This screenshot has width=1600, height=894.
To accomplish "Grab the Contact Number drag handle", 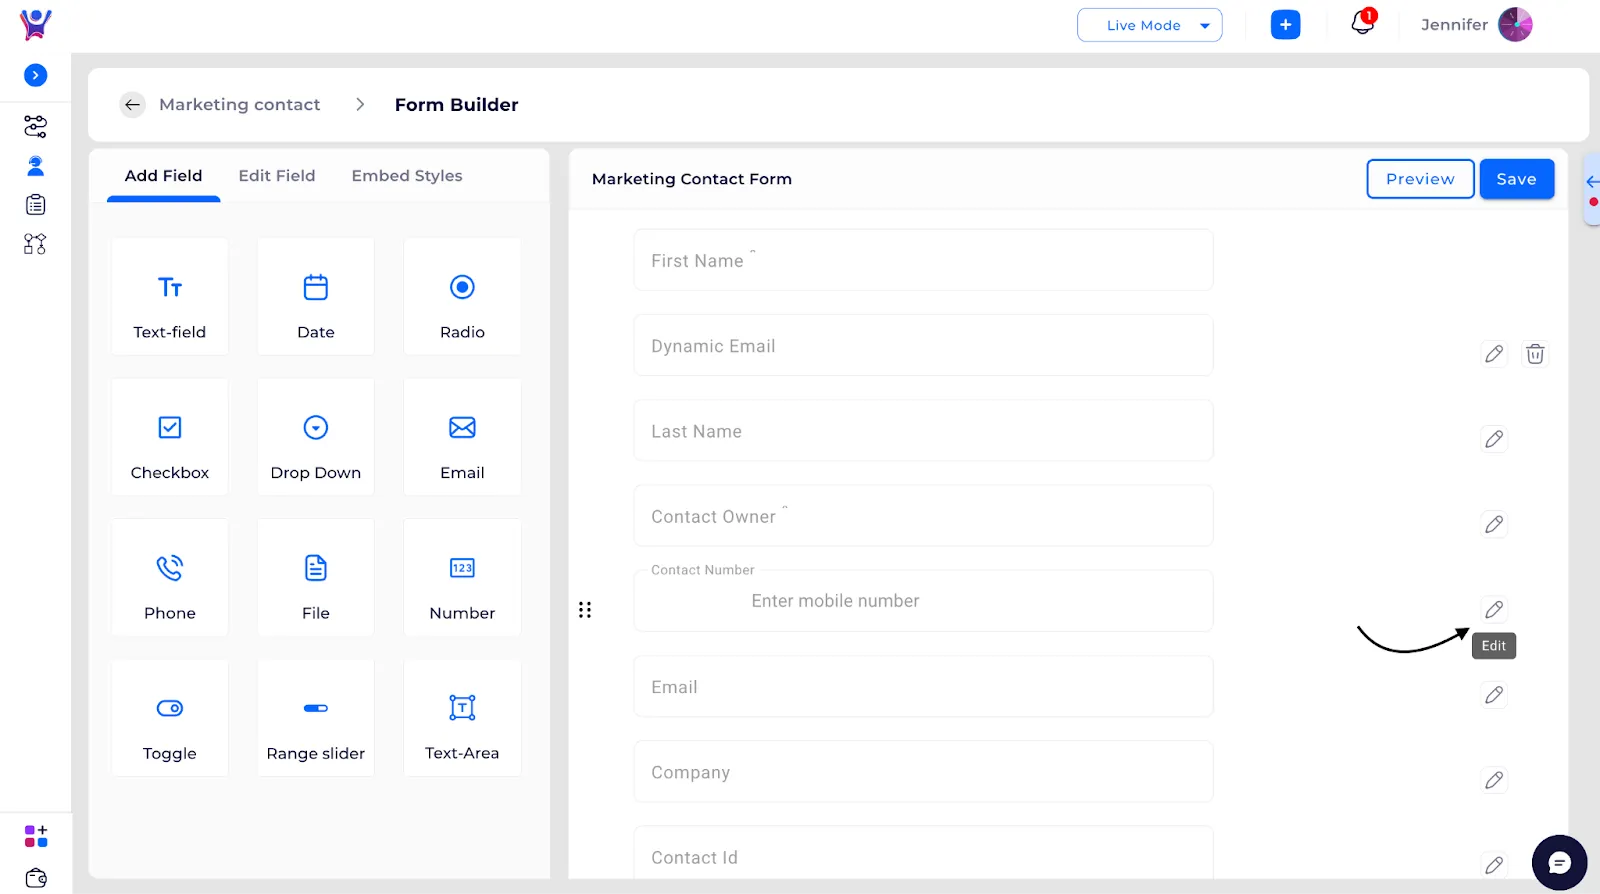I will pyautogui.click(x=585, y=610).
